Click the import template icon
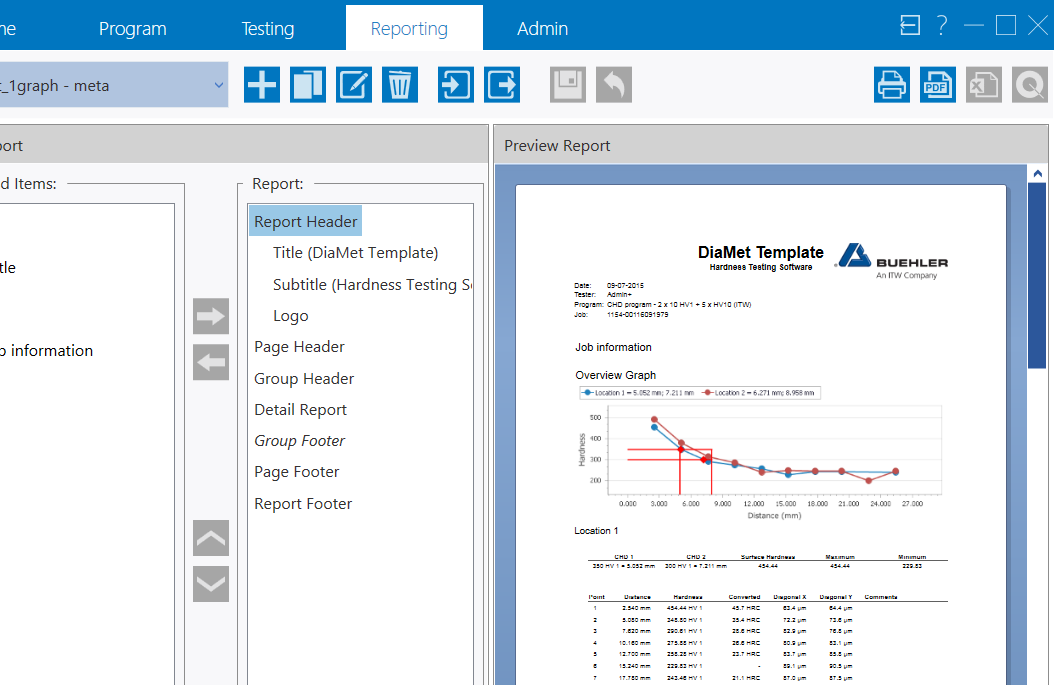The height and width of the screenshot is (685, 1054). click(456, 85)
